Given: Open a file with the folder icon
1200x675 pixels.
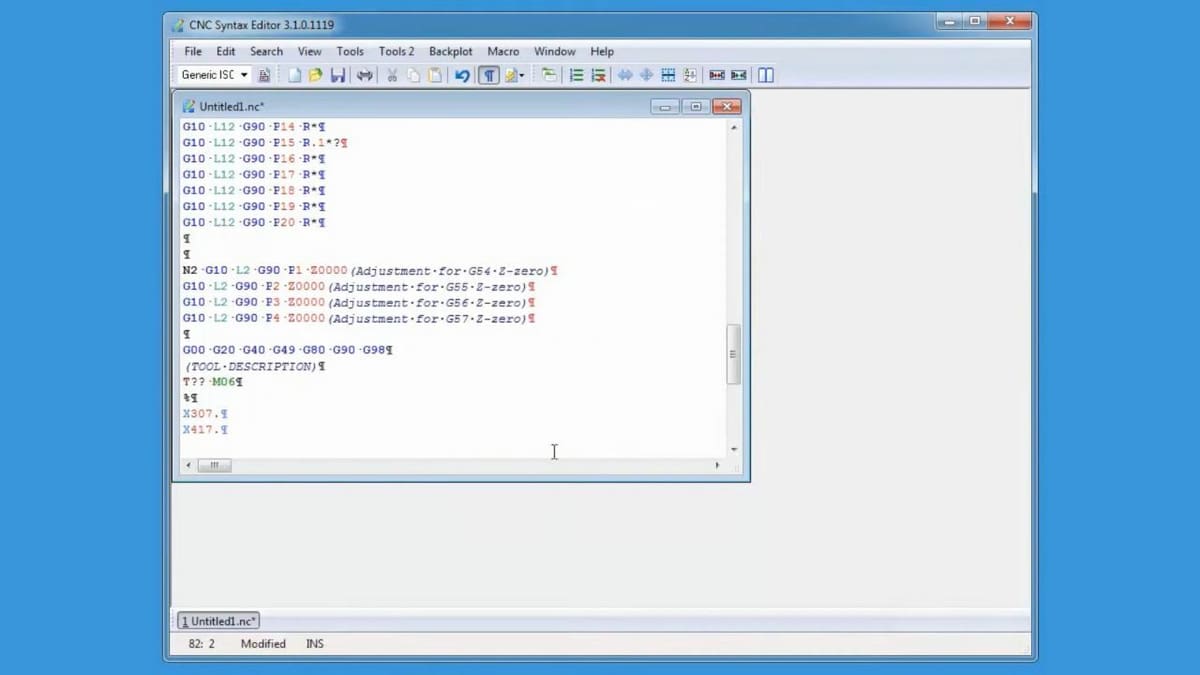Looking at the screenshot, I should coord(316,75).
